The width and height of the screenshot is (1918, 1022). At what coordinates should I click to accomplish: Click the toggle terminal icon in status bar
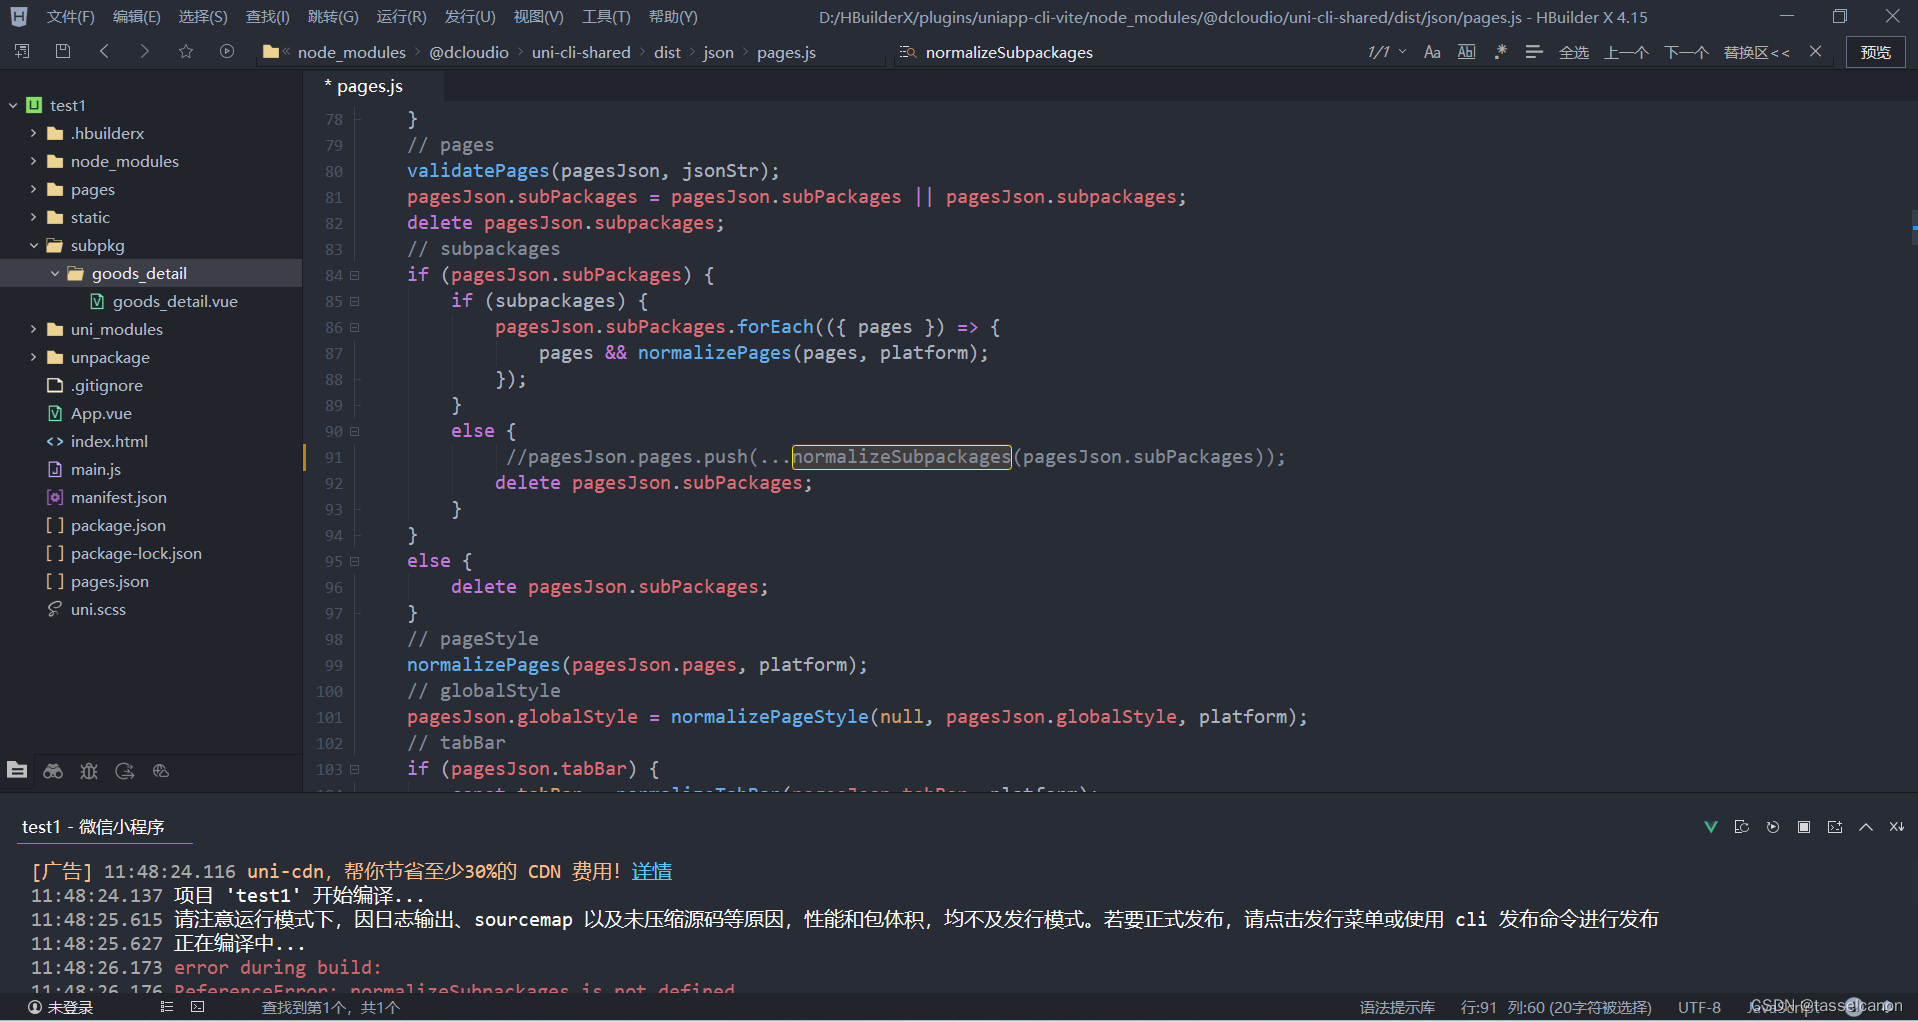click(x=198, y=1007)
